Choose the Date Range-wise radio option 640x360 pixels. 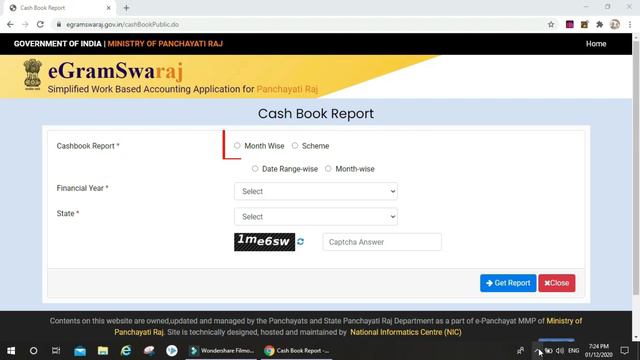tap(255, 169)
